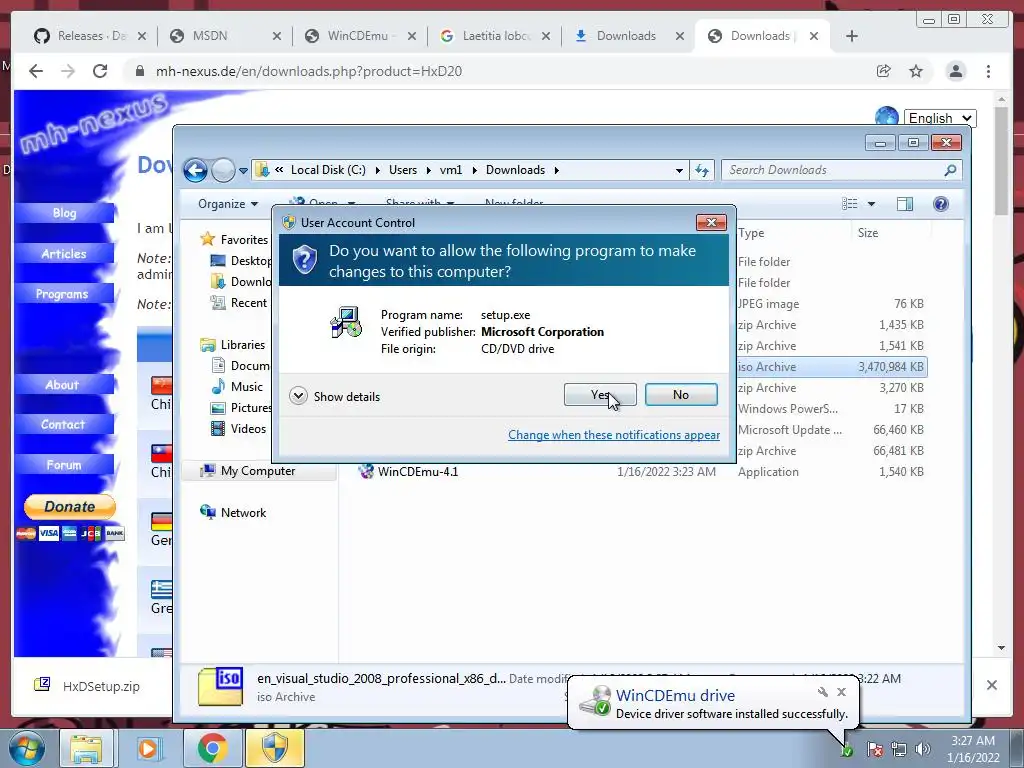Select Libraries in navigation pane
1024x768 pixels.
(x=232, y=344)
